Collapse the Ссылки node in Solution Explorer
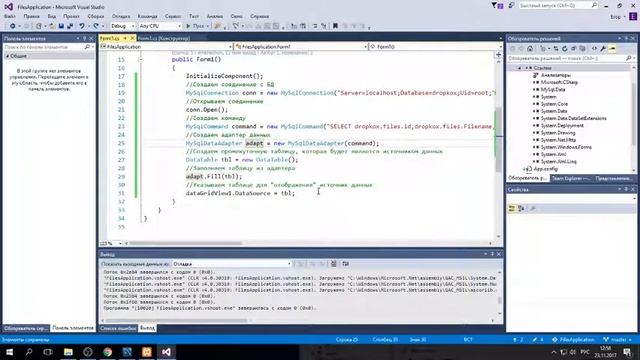This screenshot has height=360, width=640. (519, 68)
